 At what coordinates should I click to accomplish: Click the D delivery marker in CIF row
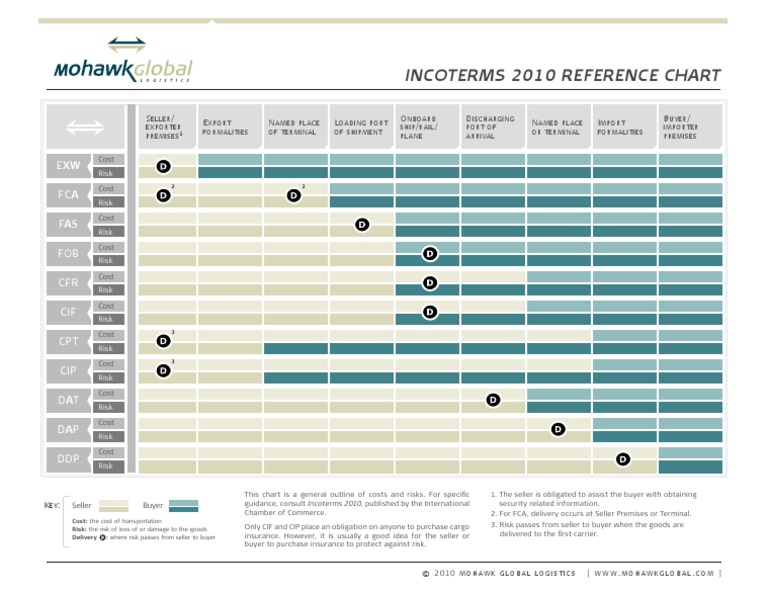(430, 312)
